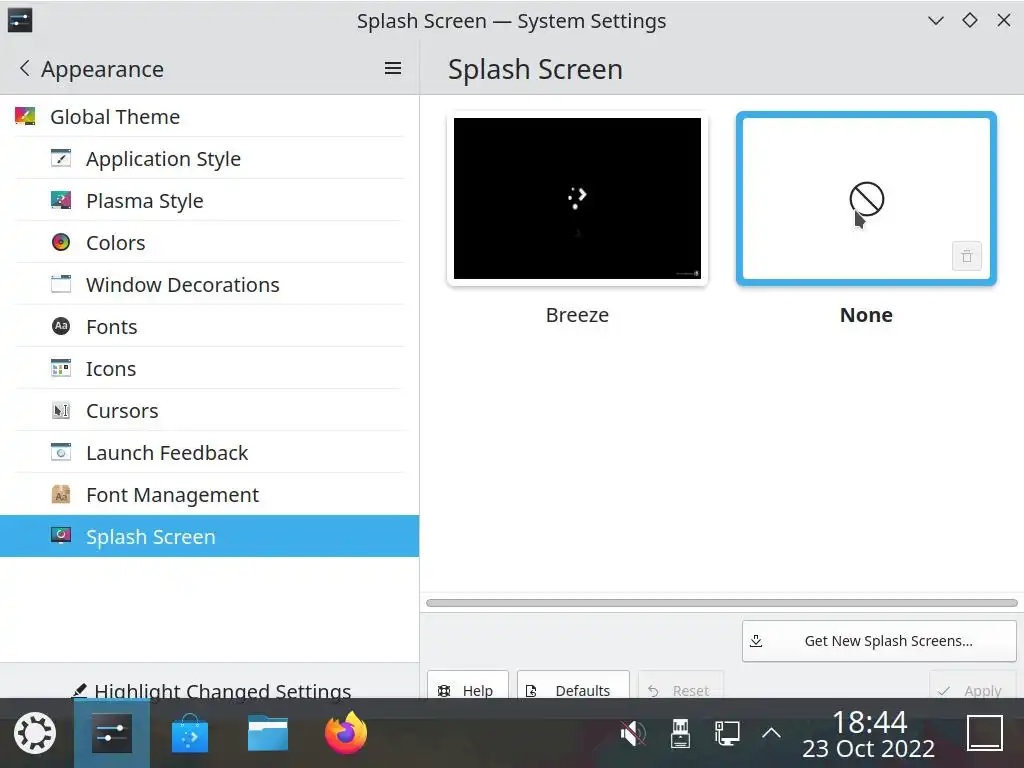This screenshot has height=768, width=1024.
Task: Click the Cursors icon
Action: 61,410
